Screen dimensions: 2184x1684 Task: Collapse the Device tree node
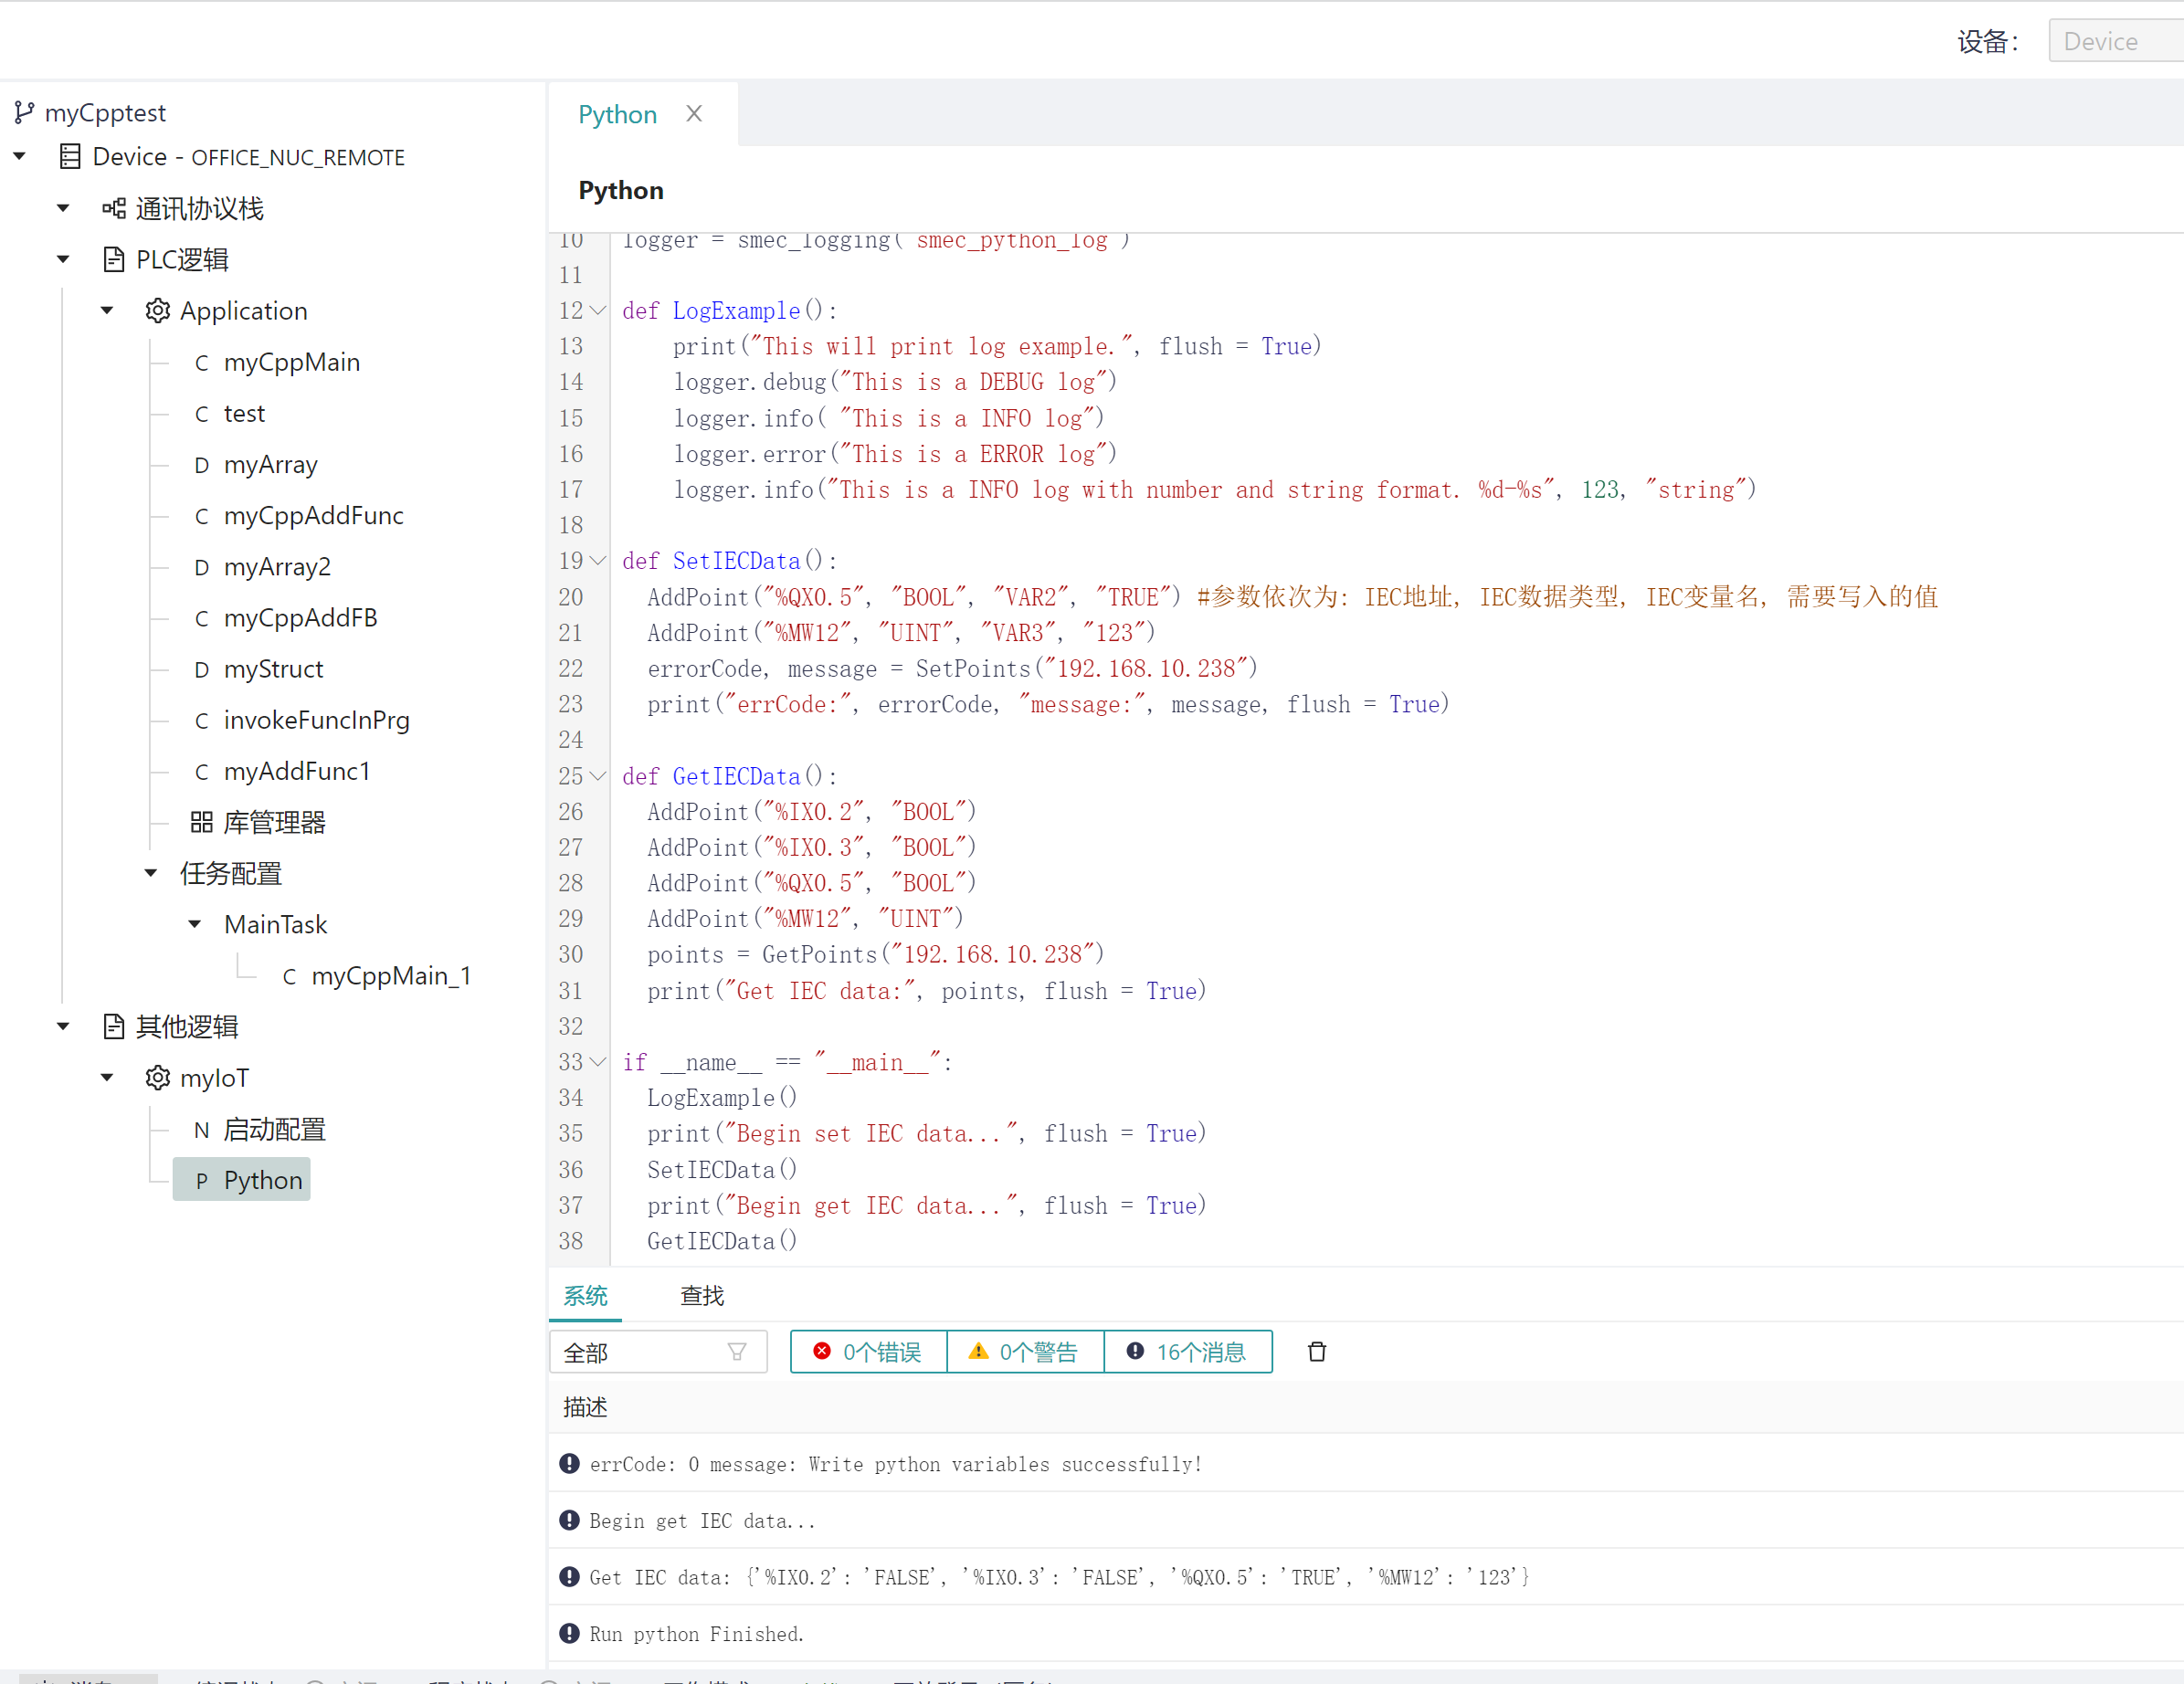coord(19,157)
